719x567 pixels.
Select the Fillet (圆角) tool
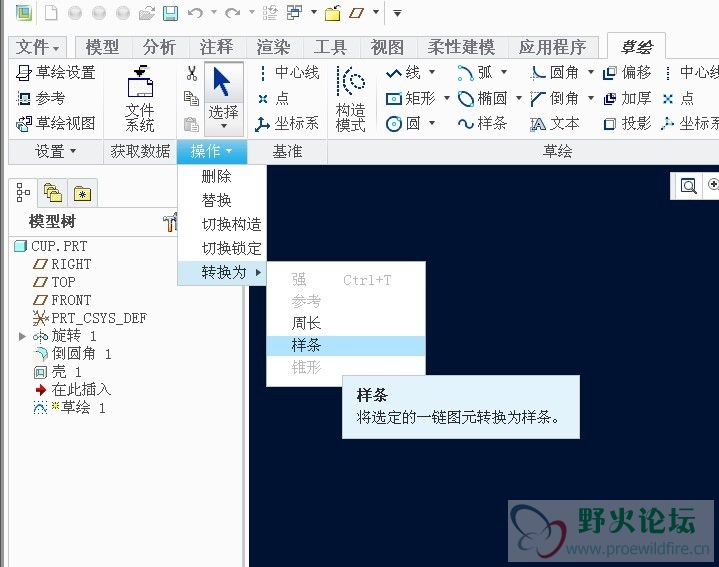pyautogui.click(x=555, y=72)
